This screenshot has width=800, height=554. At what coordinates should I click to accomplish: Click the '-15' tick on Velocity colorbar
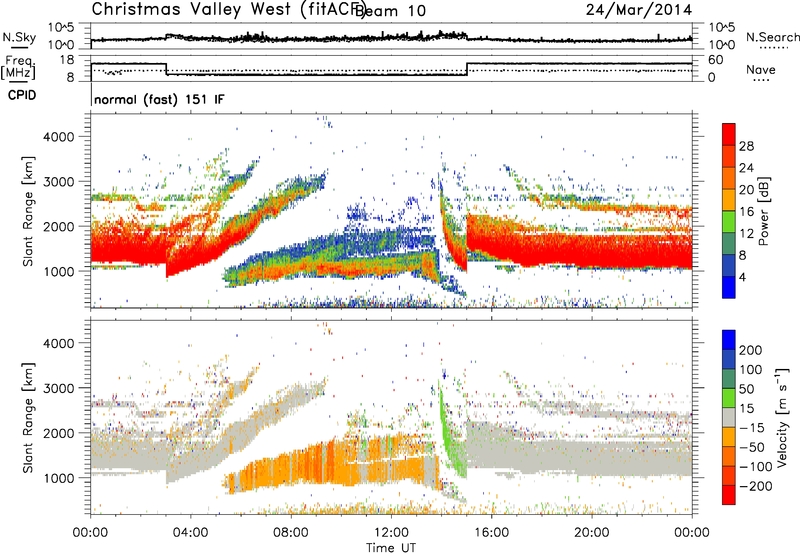tap(752, 428)
